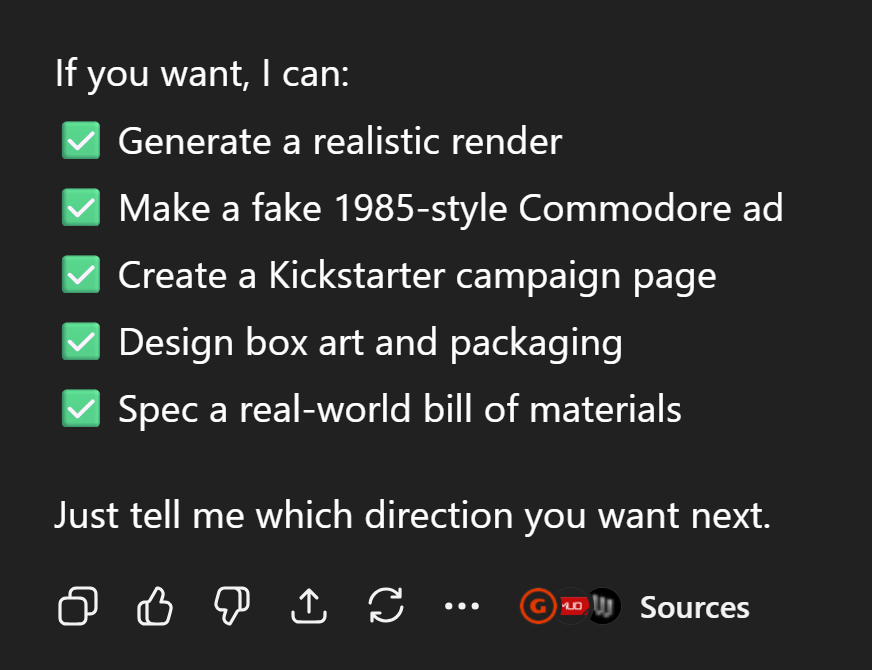Give the response a thumbs up
Screen dimensions: 872x670
point(155,606)
